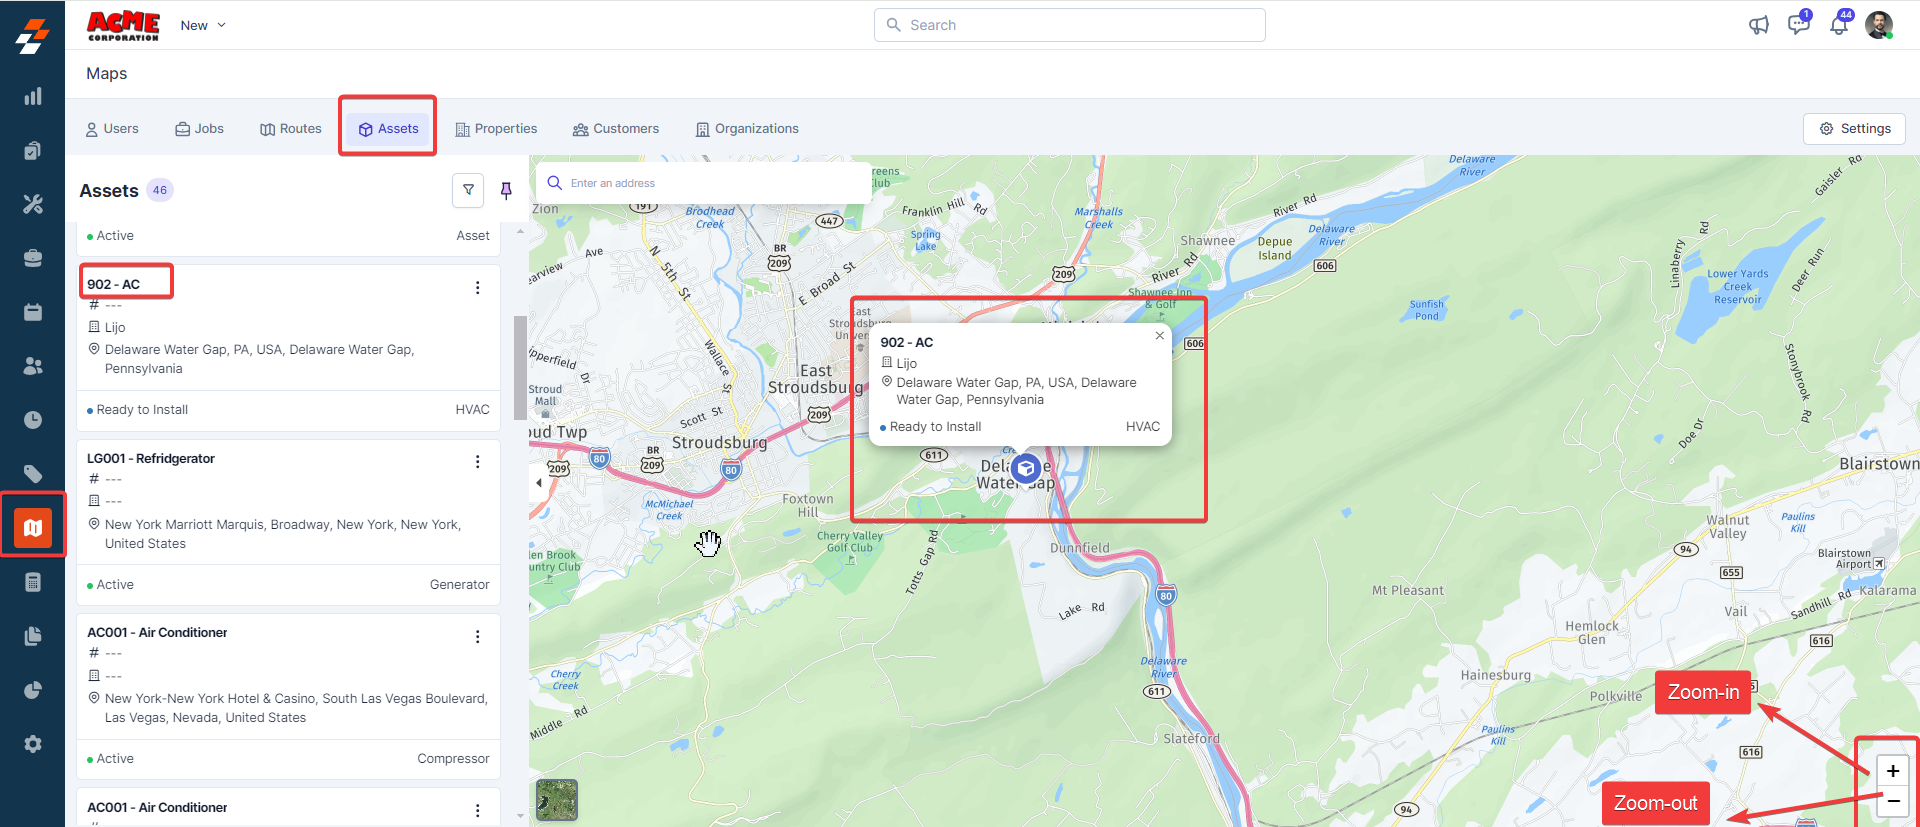Open the Maps icon in left sidebar
Screen dimensions: 1920x827
33,527
